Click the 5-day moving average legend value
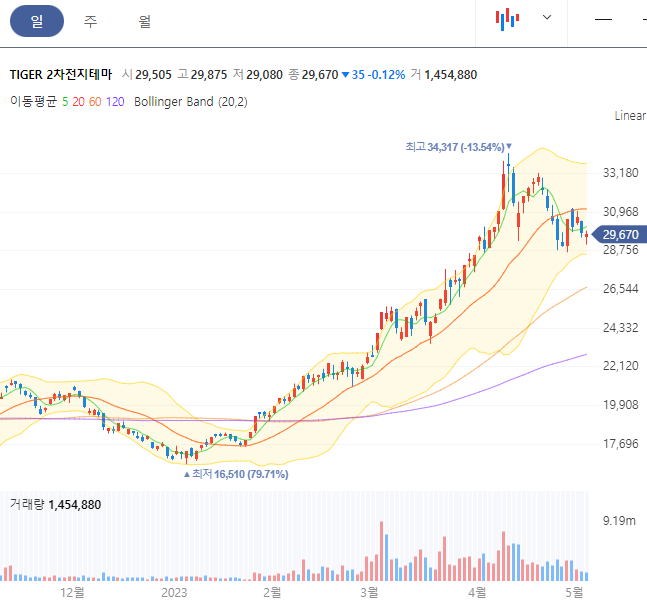Screen dimensions: 647x613 (x=65, y=102)
